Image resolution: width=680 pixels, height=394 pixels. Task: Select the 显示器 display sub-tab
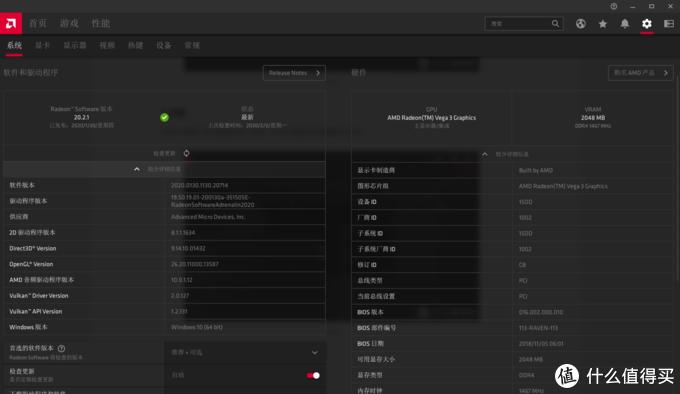(75, 45)
